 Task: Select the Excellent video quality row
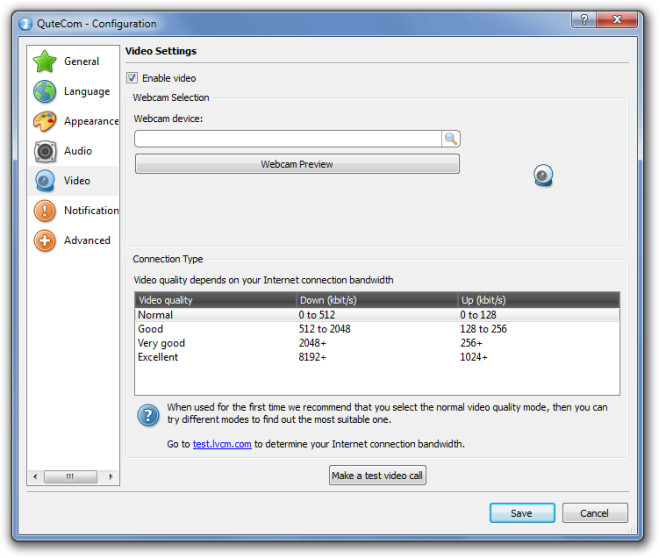(377, 357)
